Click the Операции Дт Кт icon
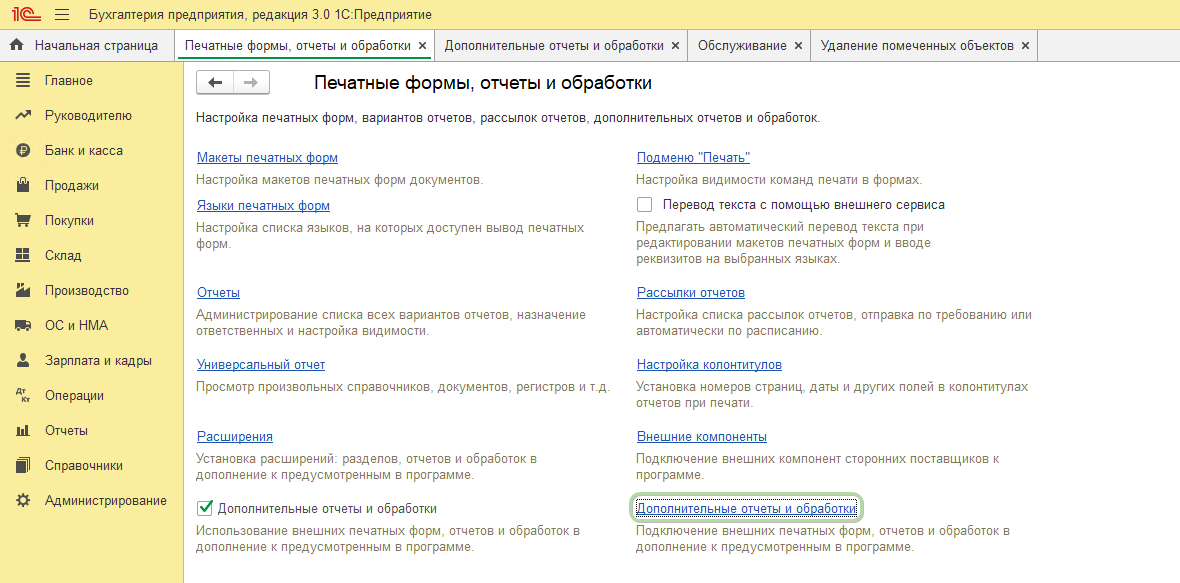 tap(23, 396)
